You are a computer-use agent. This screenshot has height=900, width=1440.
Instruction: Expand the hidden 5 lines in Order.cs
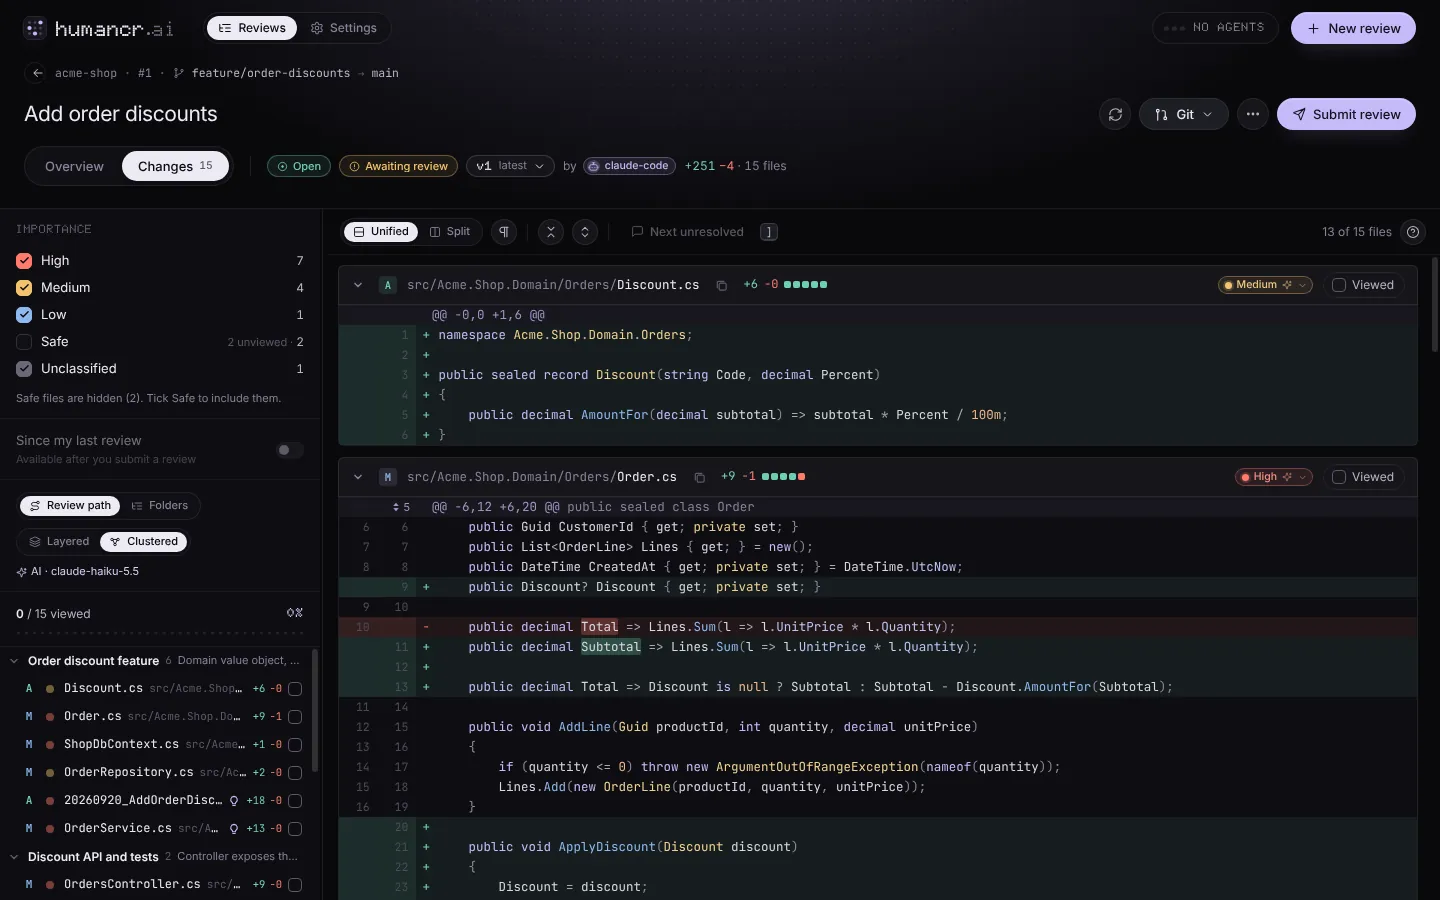(x=401, y=507)
